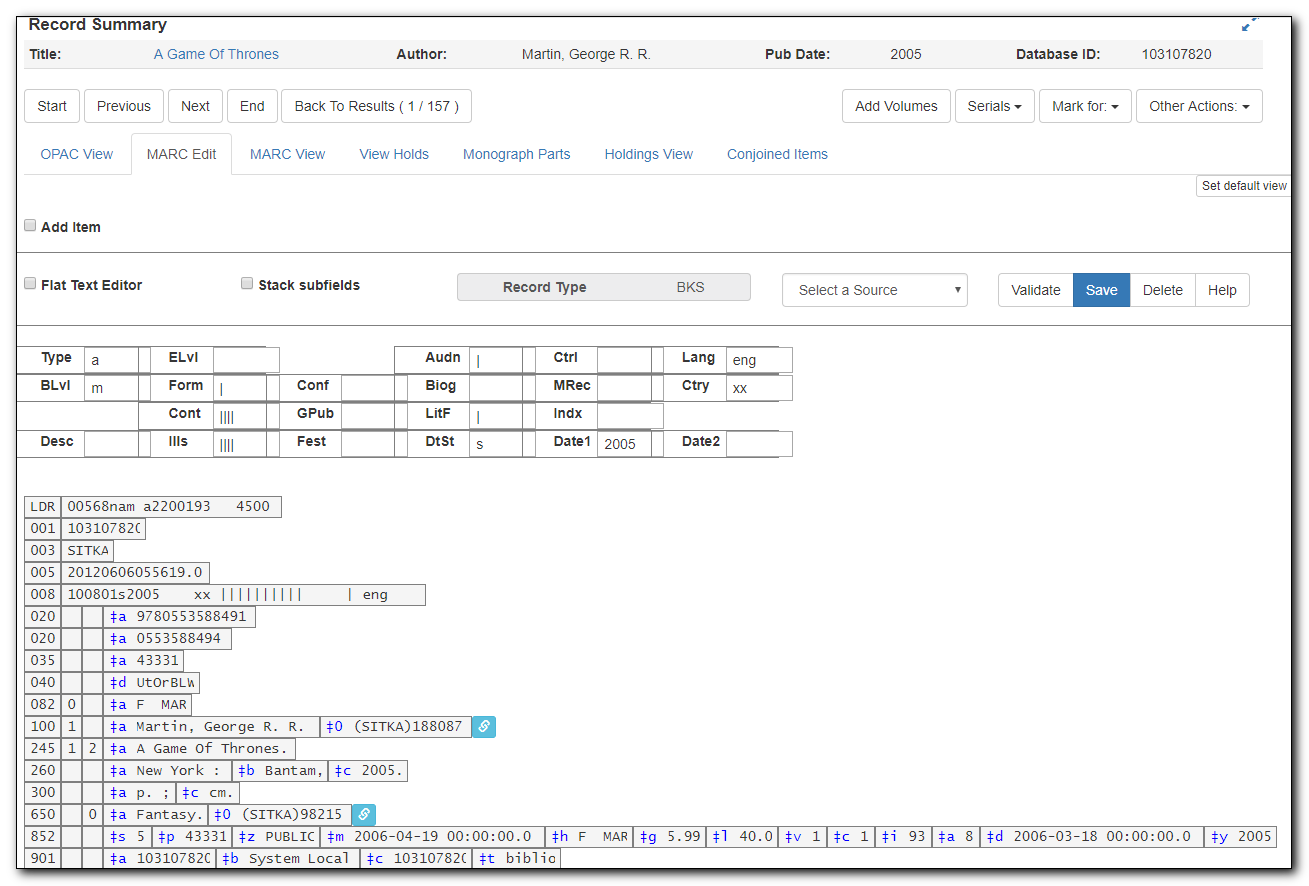
Task: Go to the Previous record
Action: (x=124, y=106)
